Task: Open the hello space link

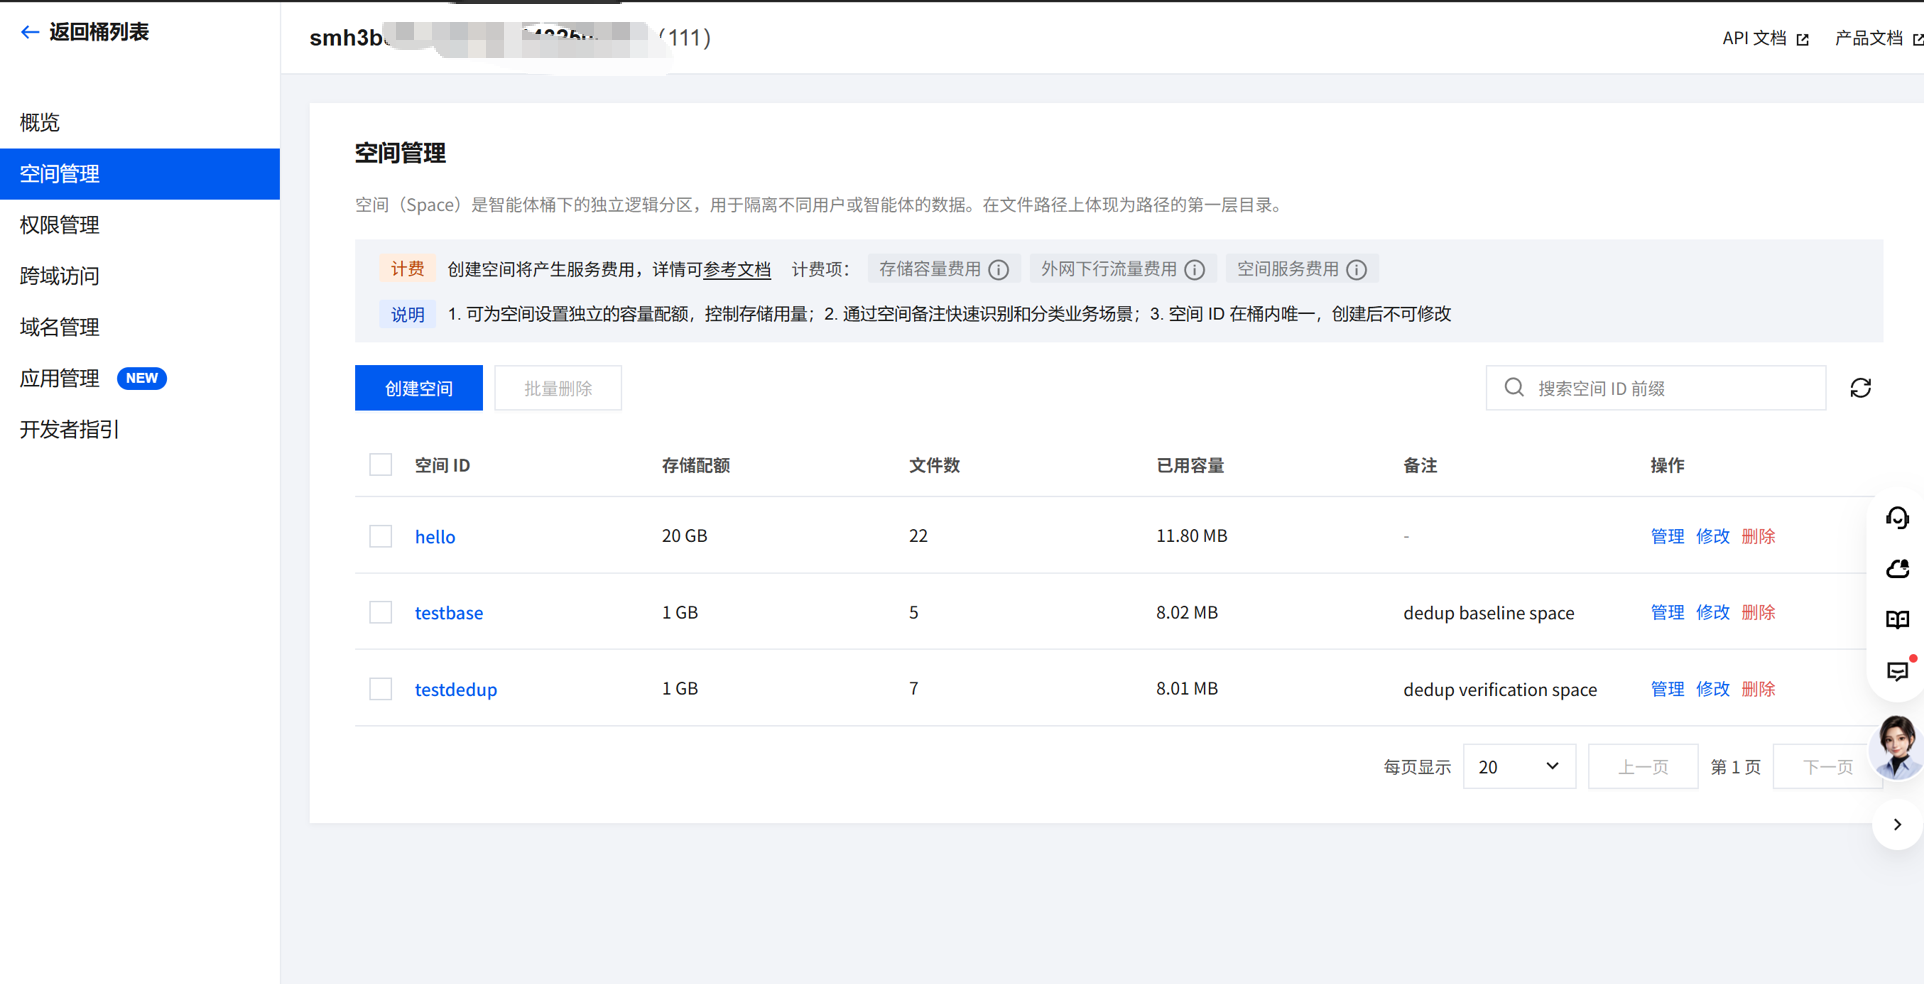Action: [x=435, y=537]
